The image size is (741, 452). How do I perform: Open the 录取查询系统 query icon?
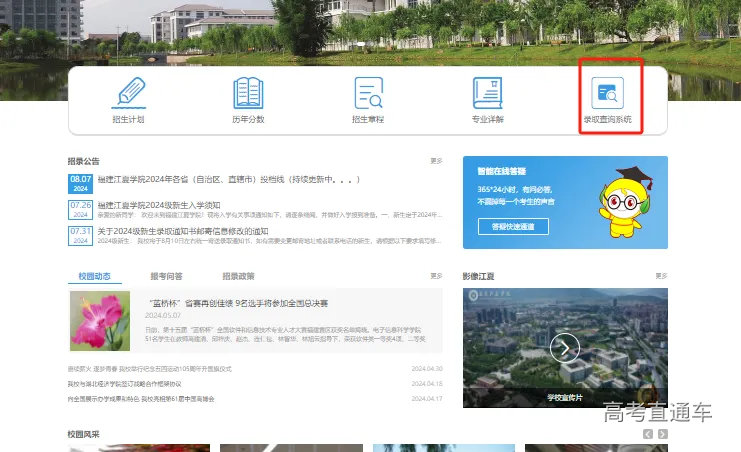pyautogui.click(x=607, y=93)
